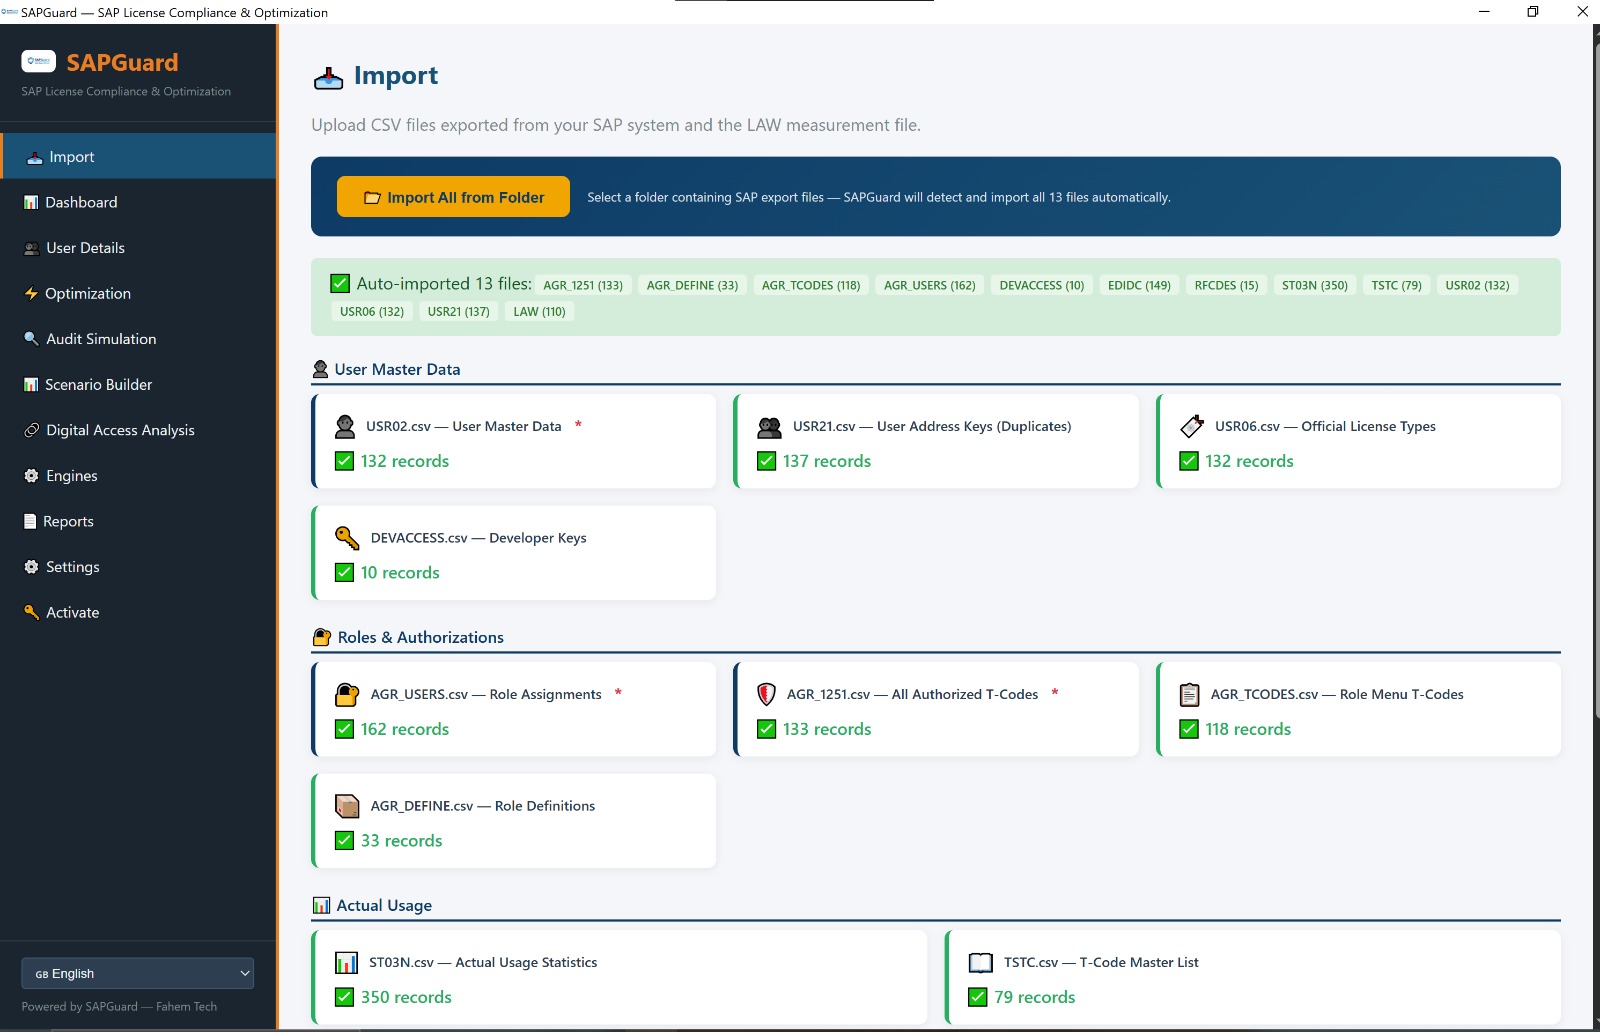Click the AGR_TCODES.csv clipboard icon
Screen dimensions: 1600x1032
1190,694
